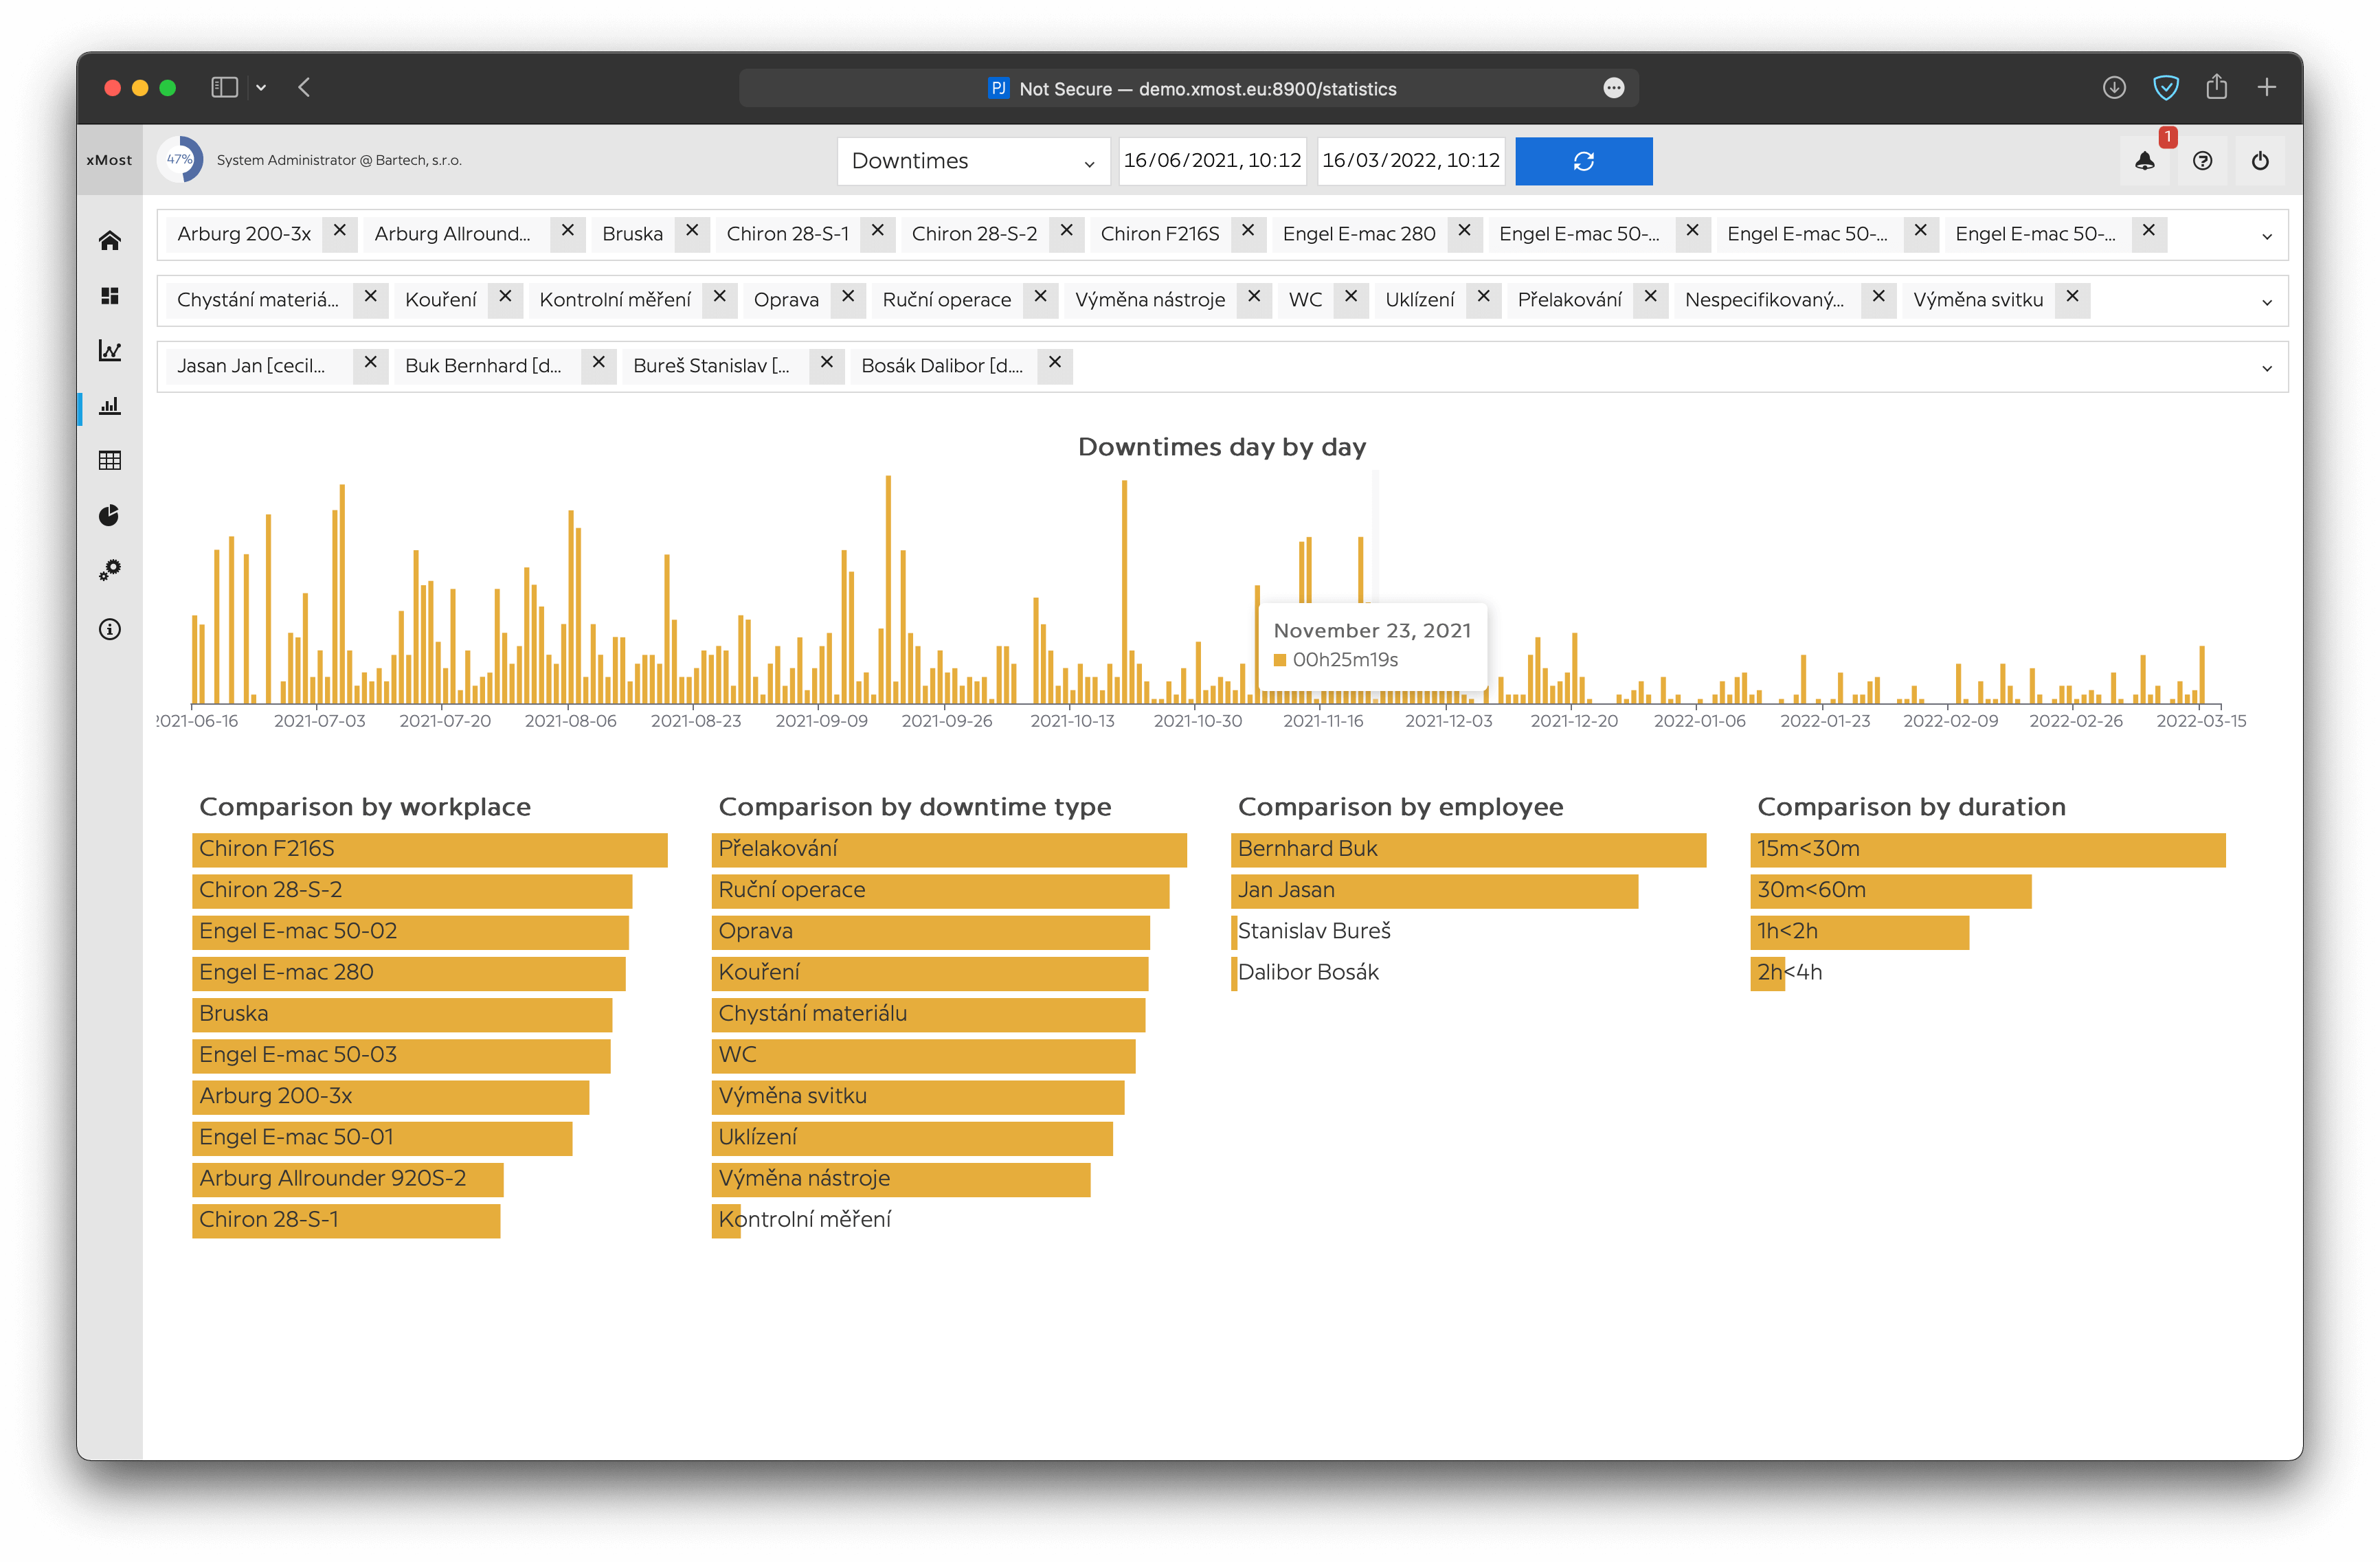
Task: Open the line chart sidebar icon
Action: coord(110,350)
